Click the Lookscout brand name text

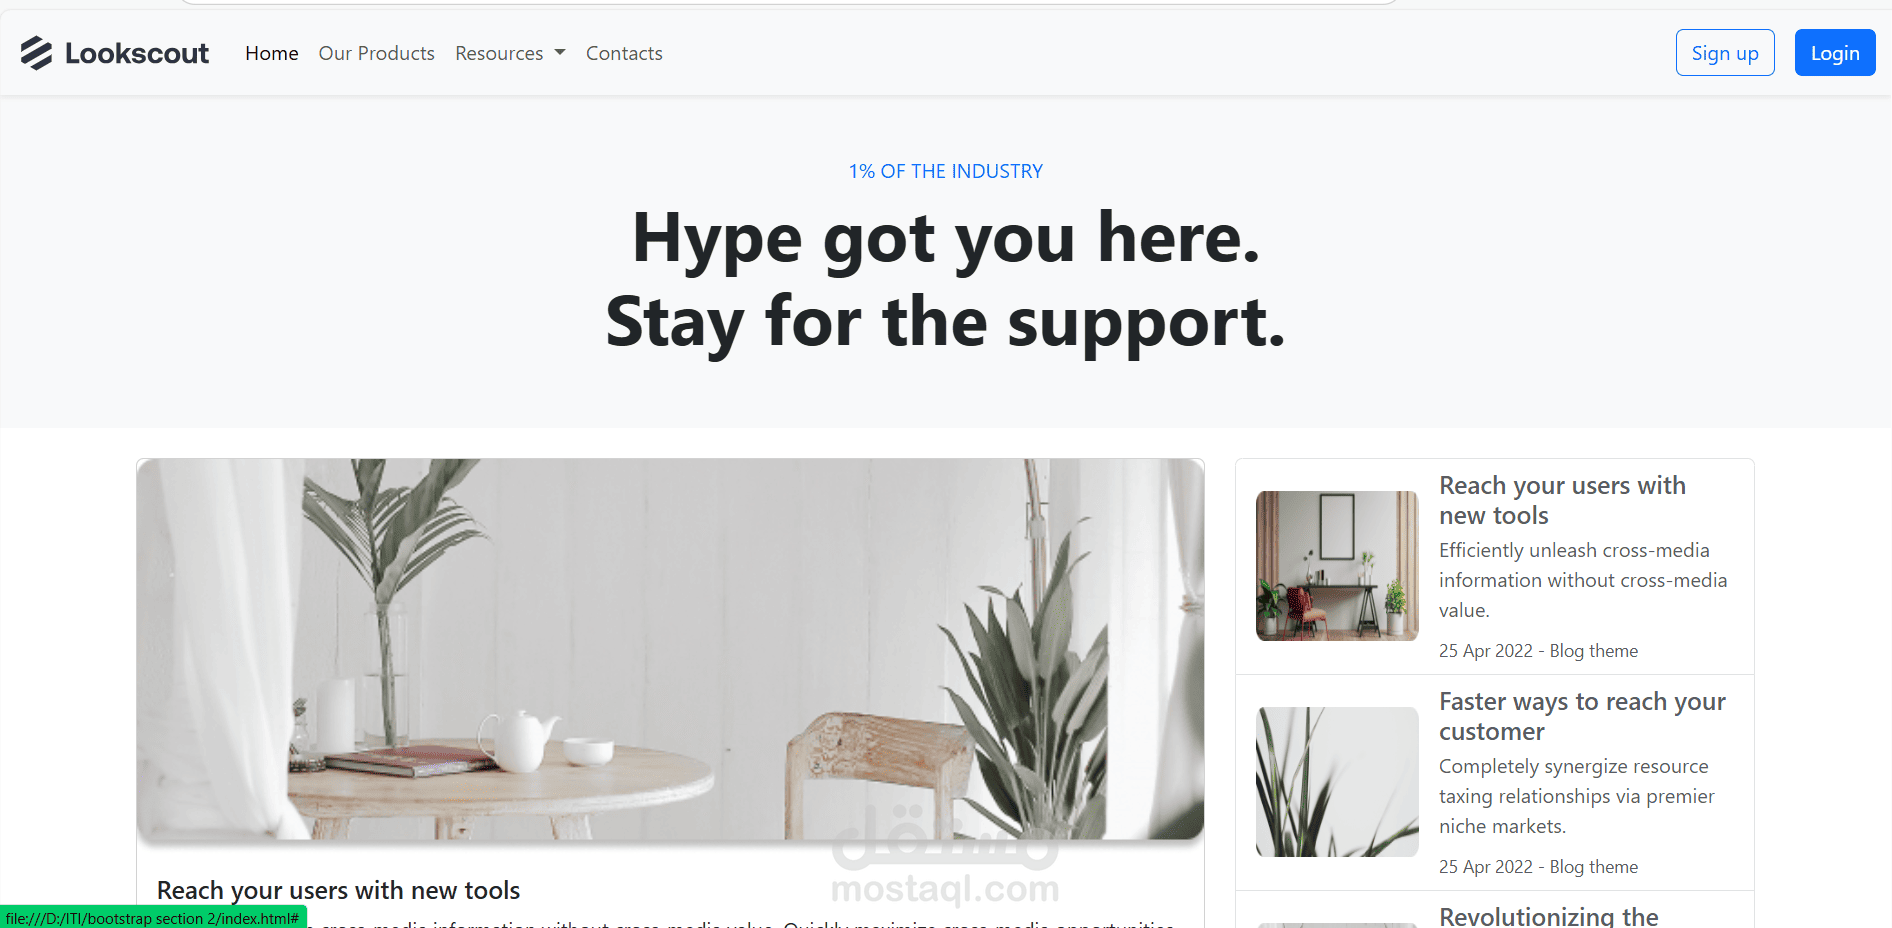click(137, 53)
